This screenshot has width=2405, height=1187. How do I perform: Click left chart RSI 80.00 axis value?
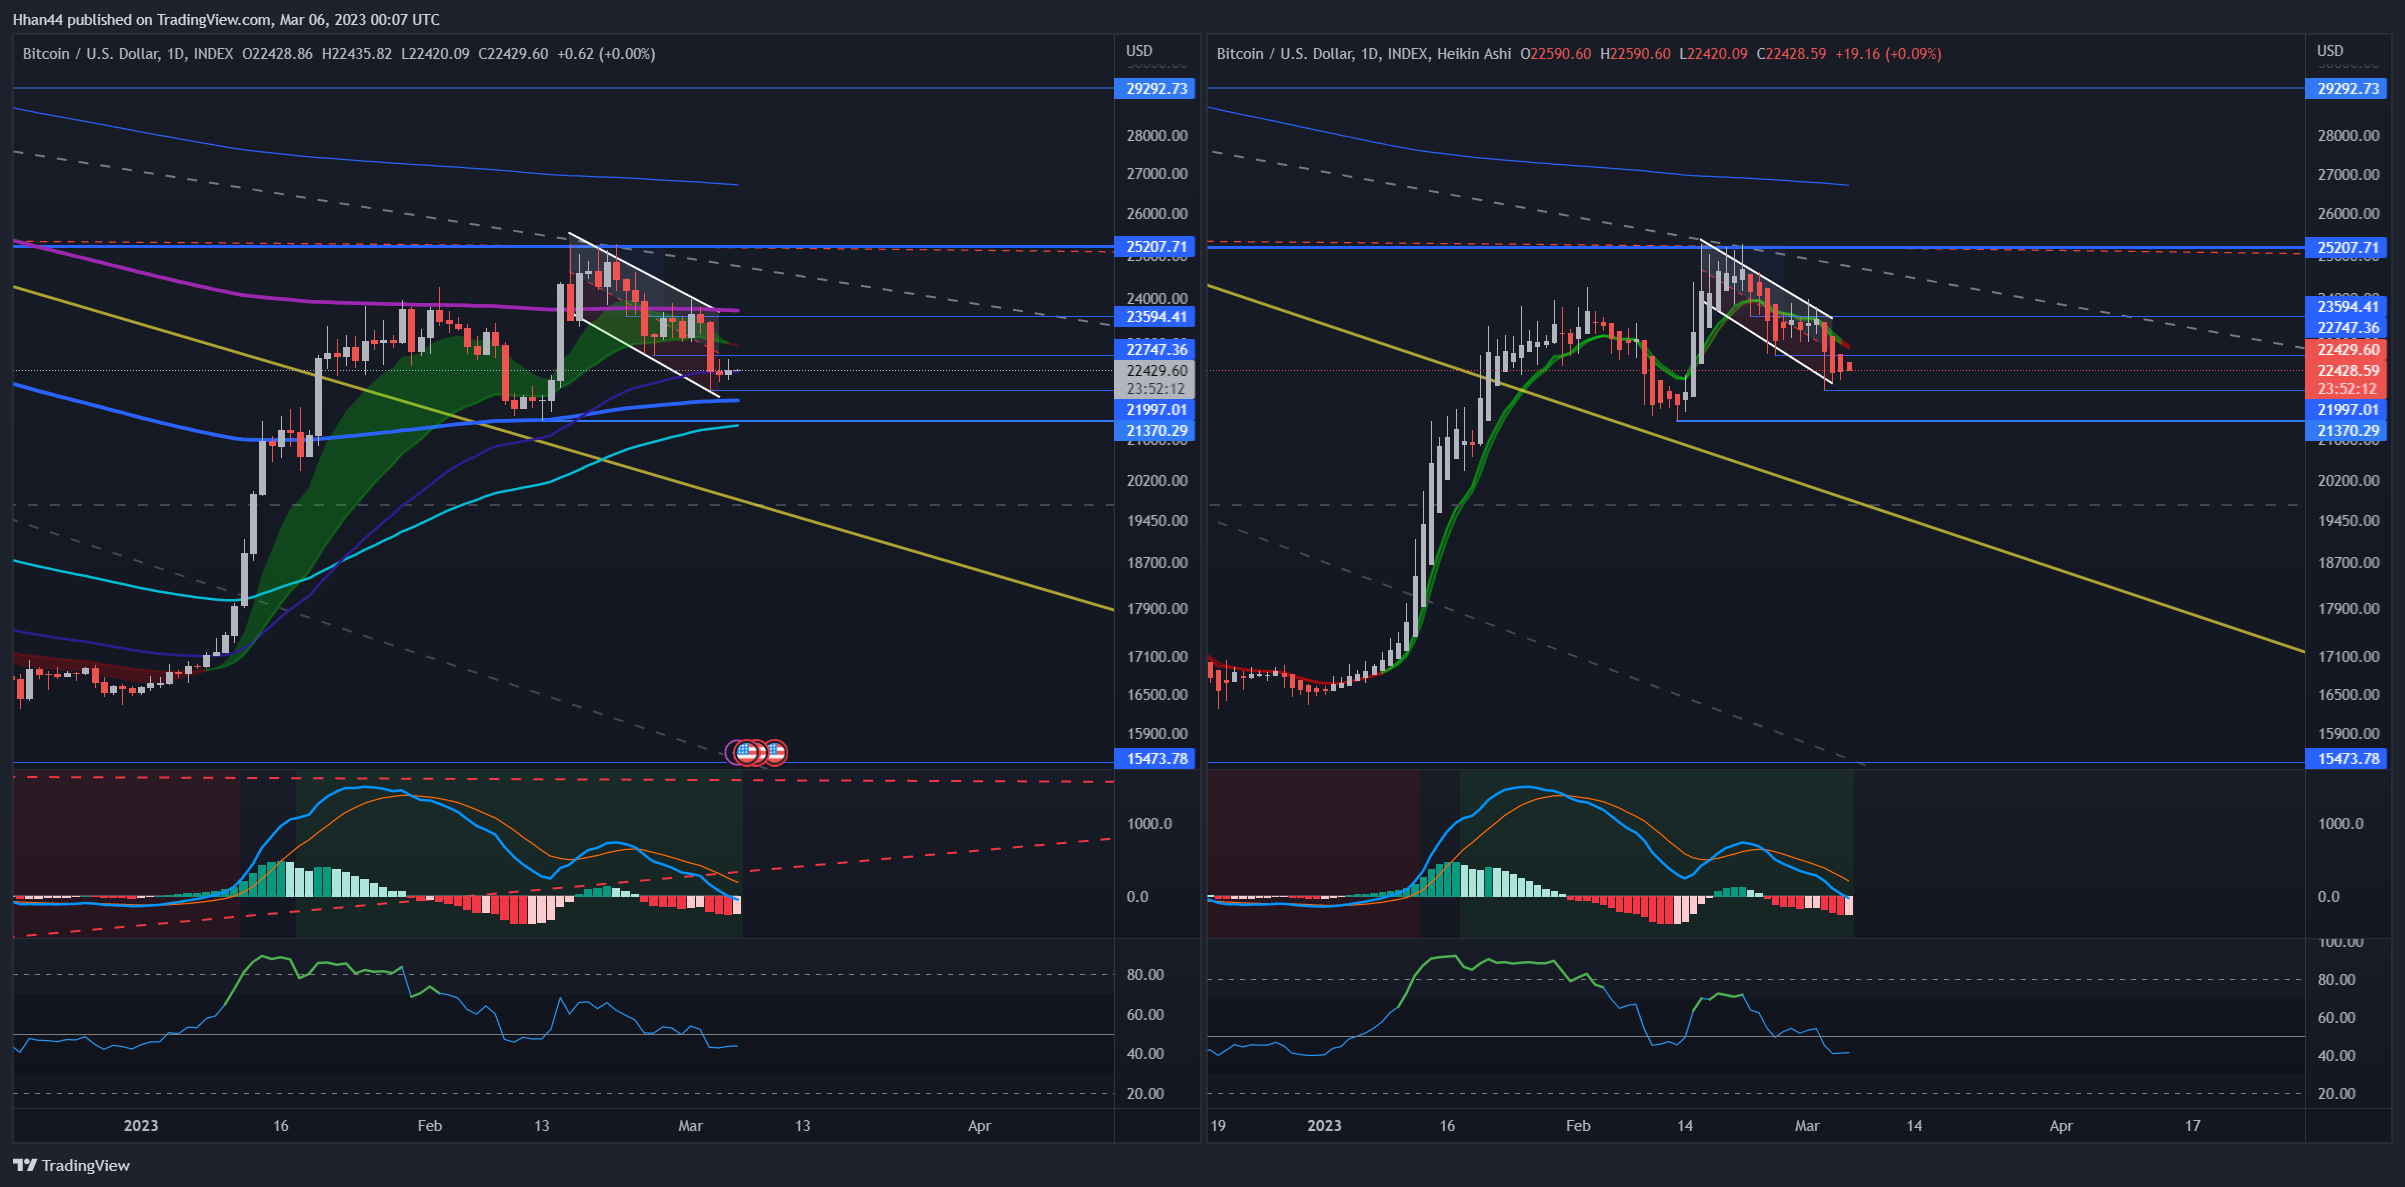pos(1145,975)
